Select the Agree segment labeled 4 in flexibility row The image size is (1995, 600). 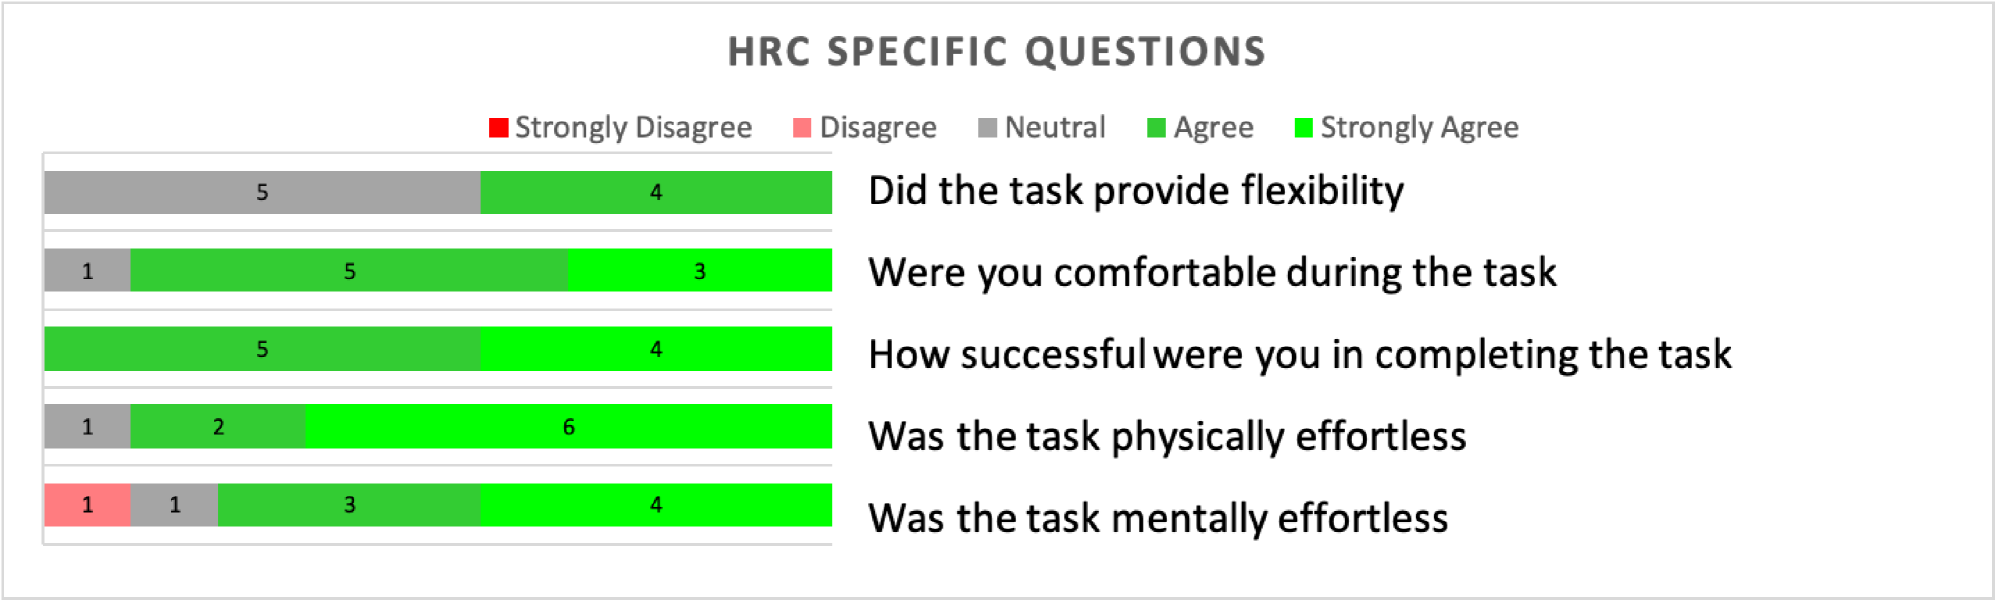pos(656,192)
